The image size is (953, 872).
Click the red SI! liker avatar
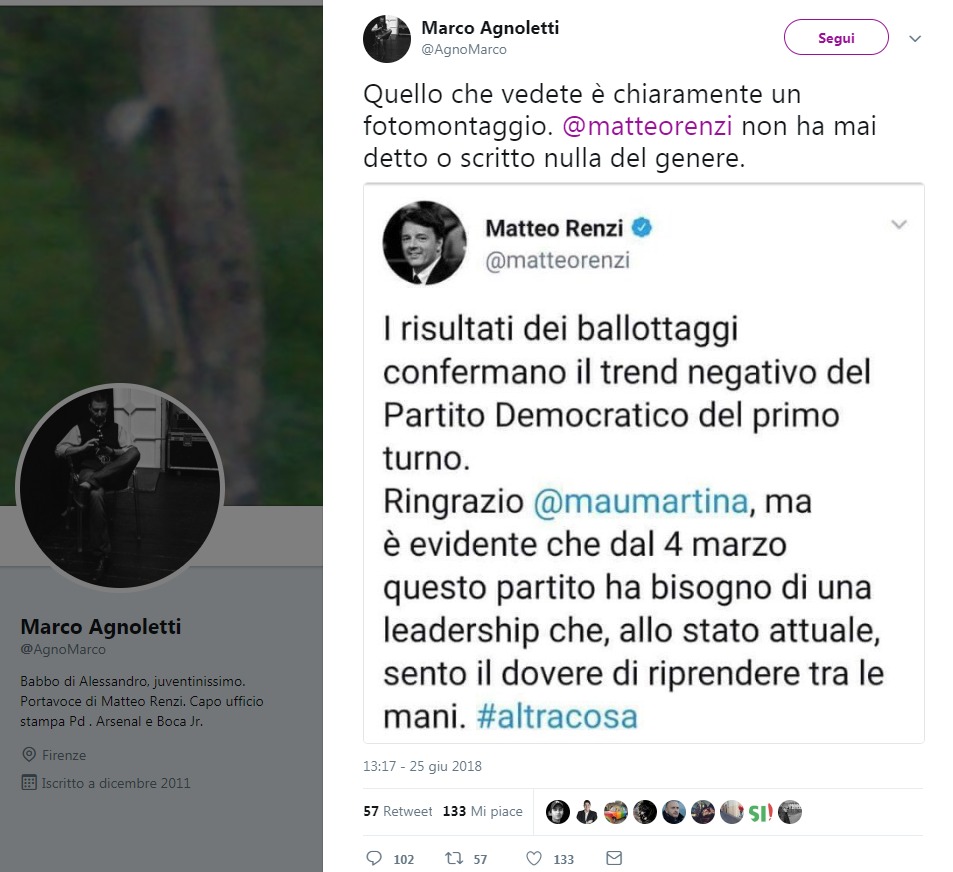(x=760, y=812)
